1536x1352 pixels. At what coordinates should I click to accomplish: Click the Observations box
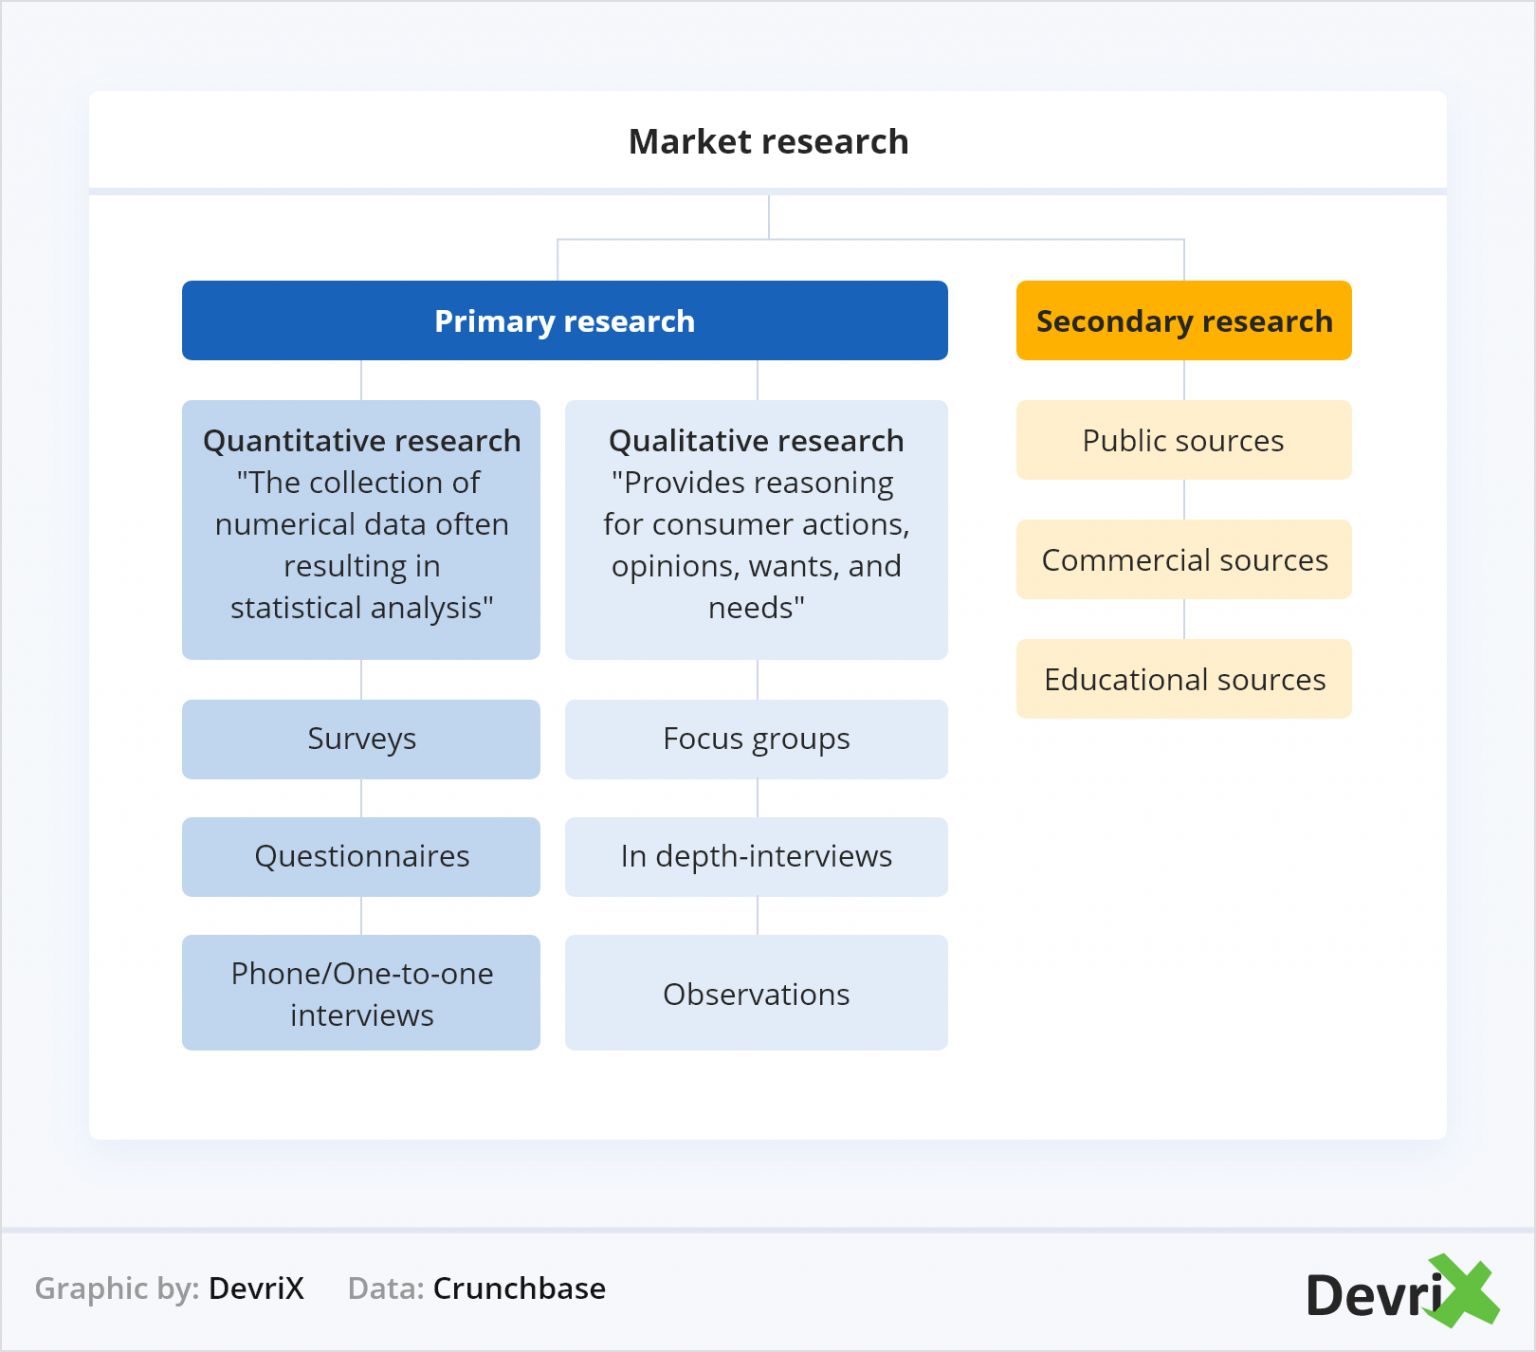[x=755, y=993]
